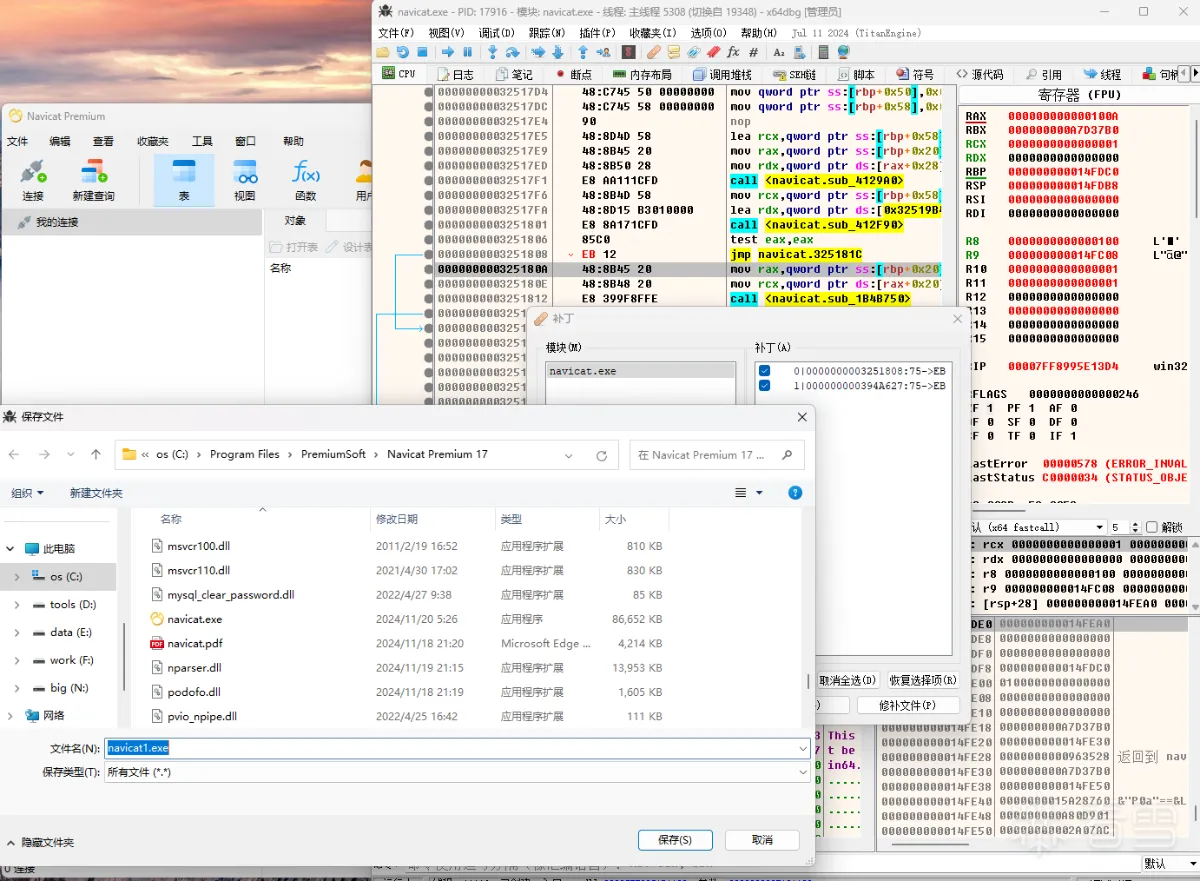The width and height of the screenshot is (1200, 881).
Task: Click the step over icon in x64dbg
Action: (x=513, y=52)
